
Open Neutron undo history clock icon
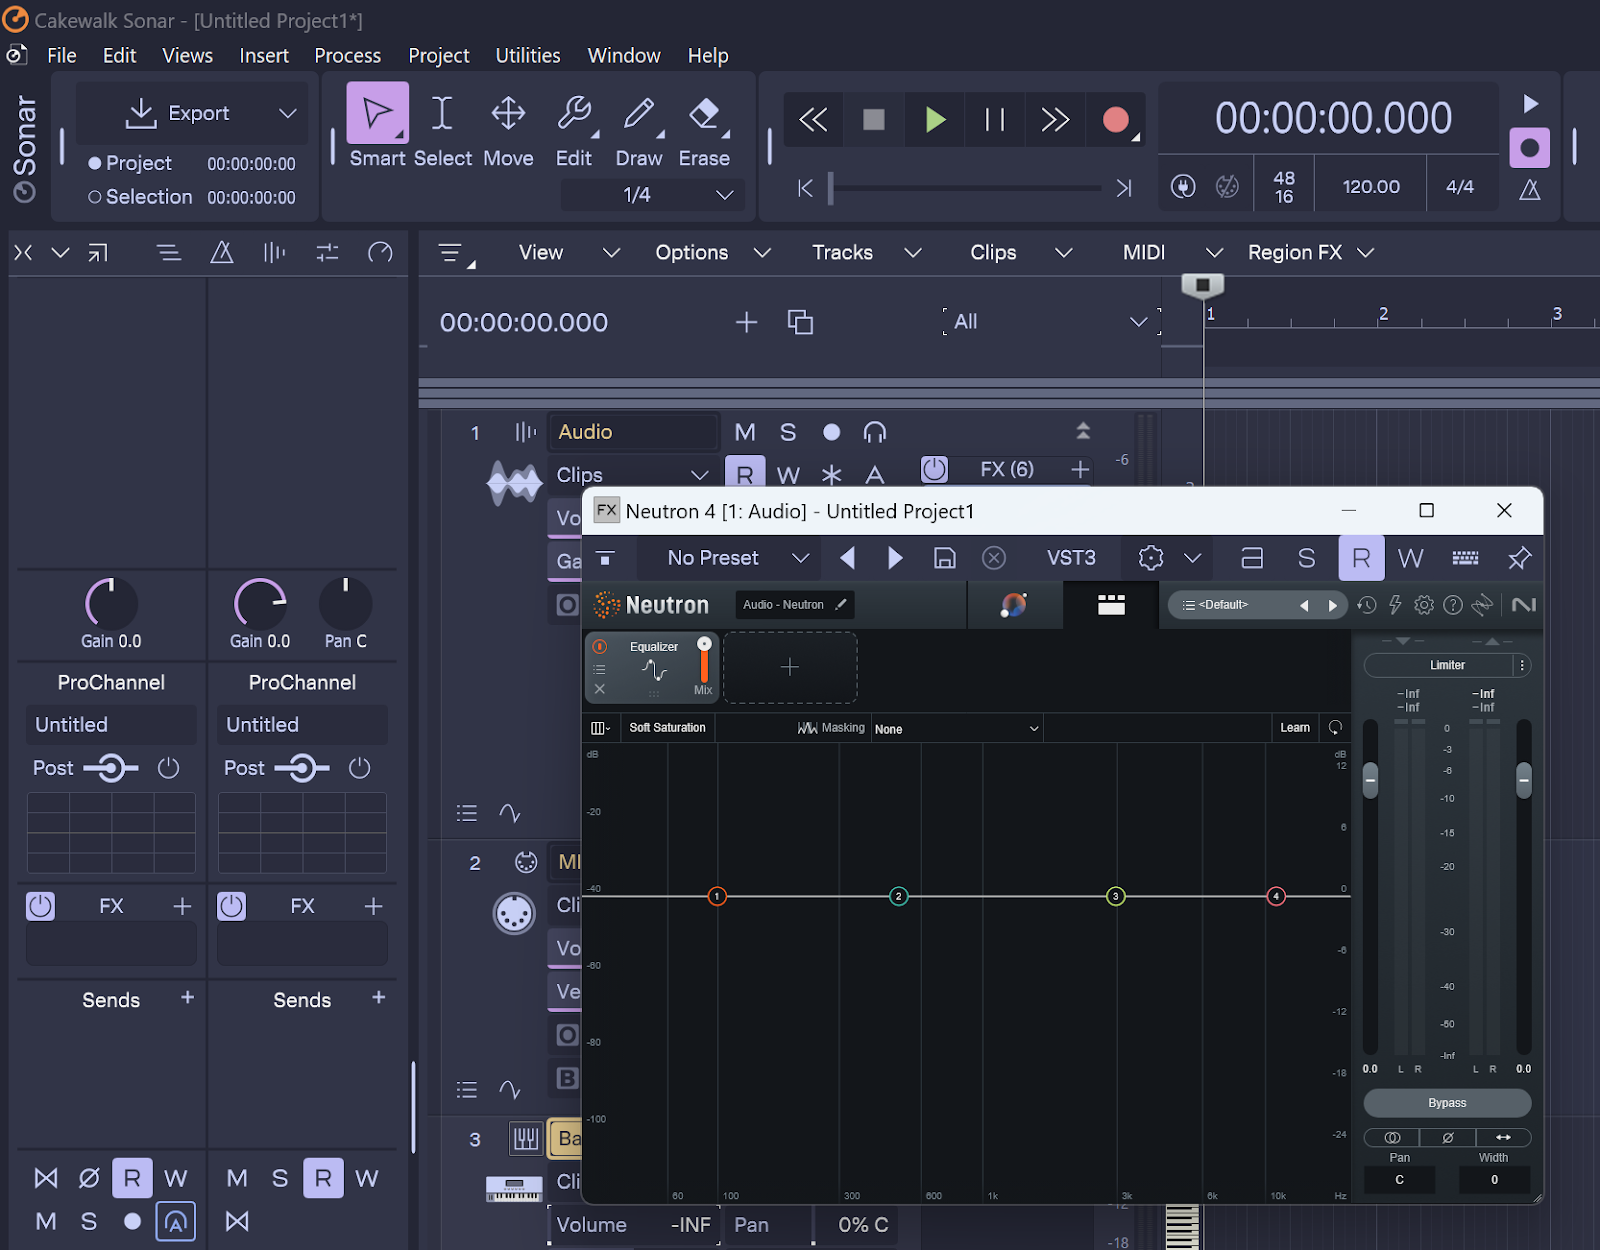pyautogui.click(x=1366, y=605)
